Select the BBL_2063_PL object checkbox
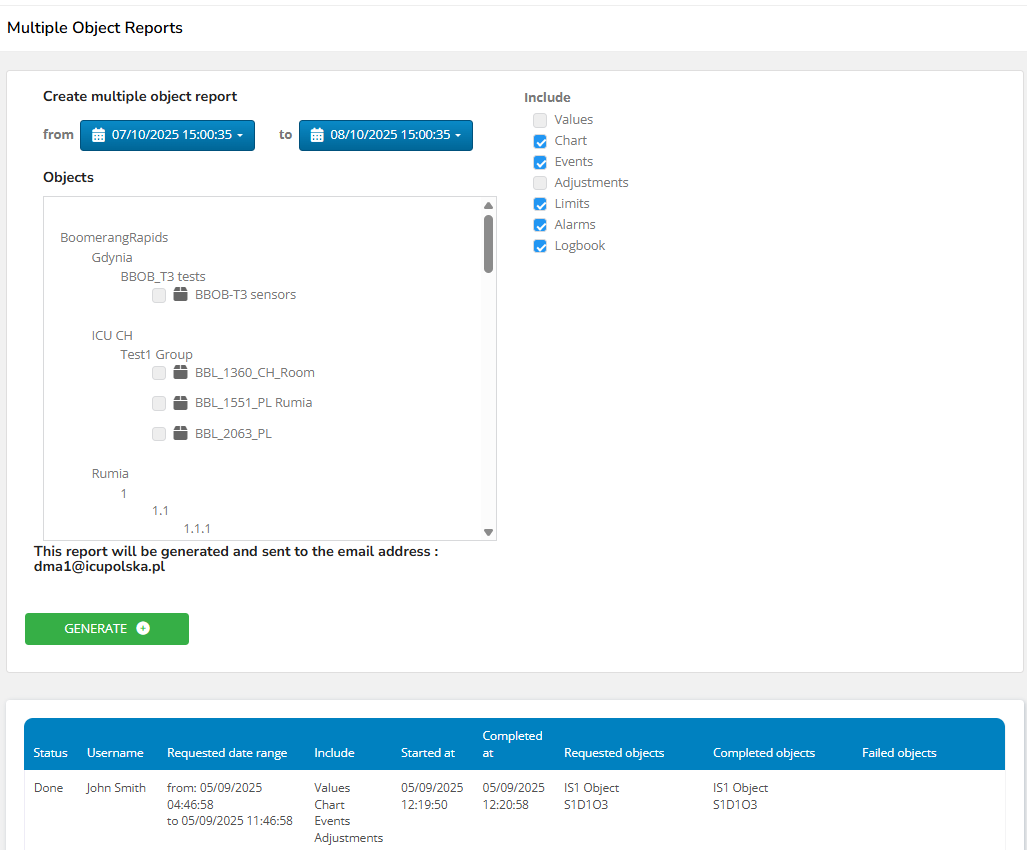1027x850 pixels. tap(159, 434)
